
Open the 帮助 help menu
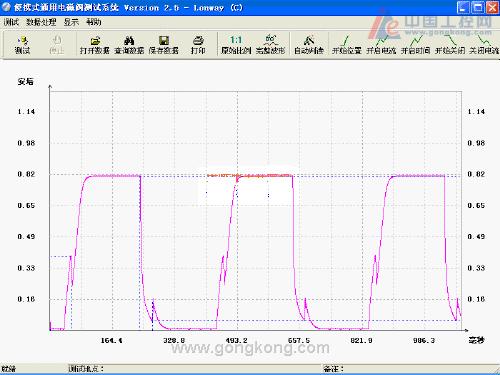coord(94,22)
